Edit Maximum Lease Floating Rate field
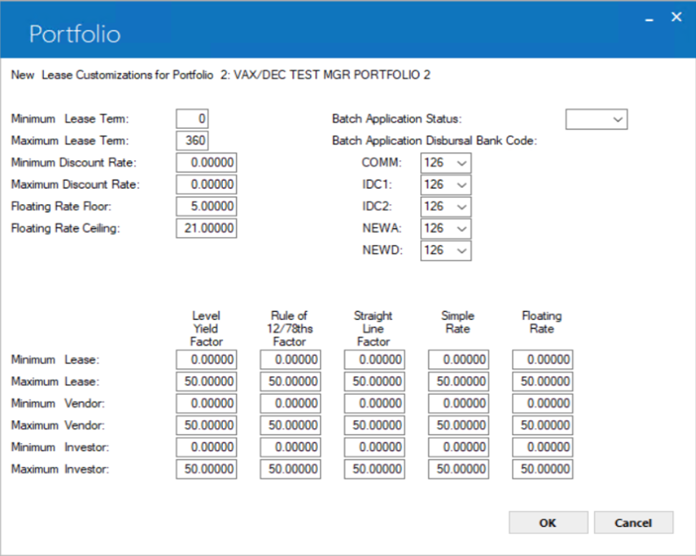 click(x=542, y=382)
